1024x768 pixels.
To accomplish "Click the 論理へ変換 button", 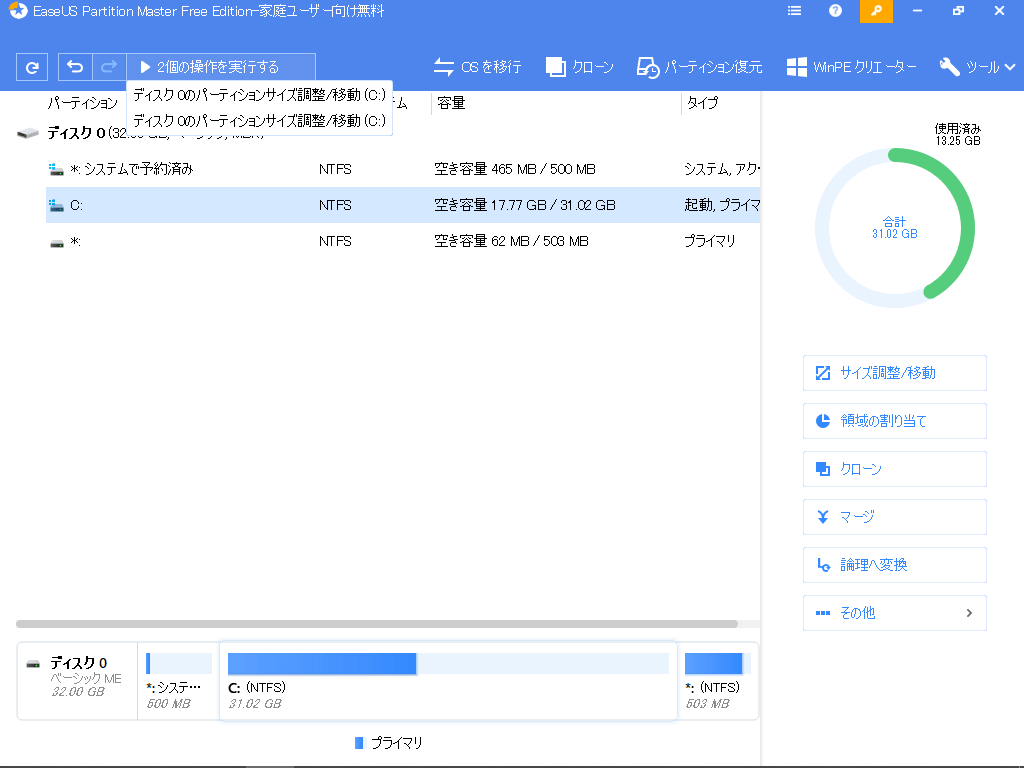I will [894, 565].
